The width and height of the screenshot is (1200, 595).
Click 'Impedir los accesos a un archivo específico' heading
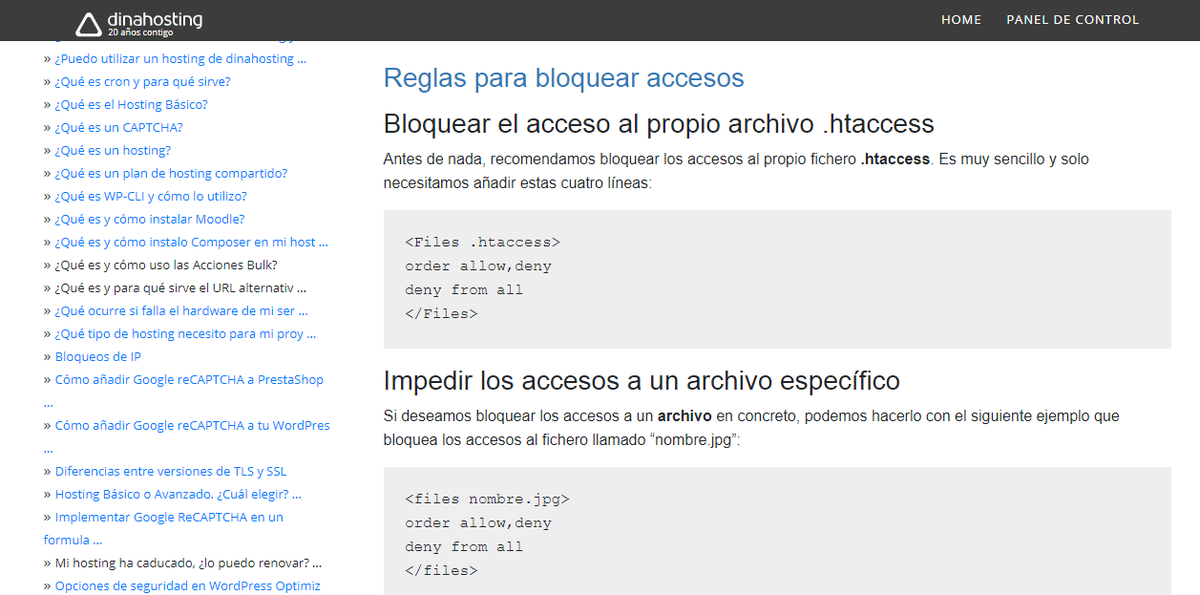642,381
